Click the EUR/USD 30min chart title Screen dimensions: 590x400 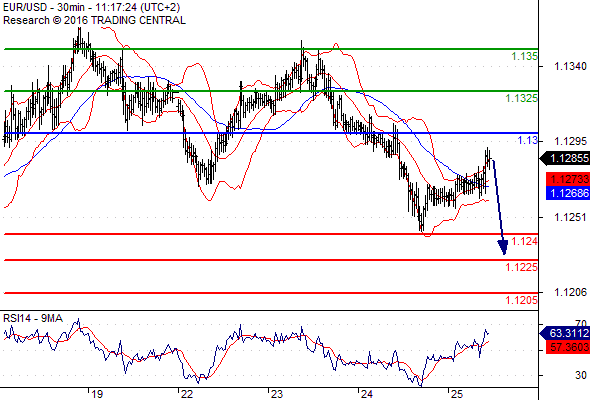click(x=92, y=7)
